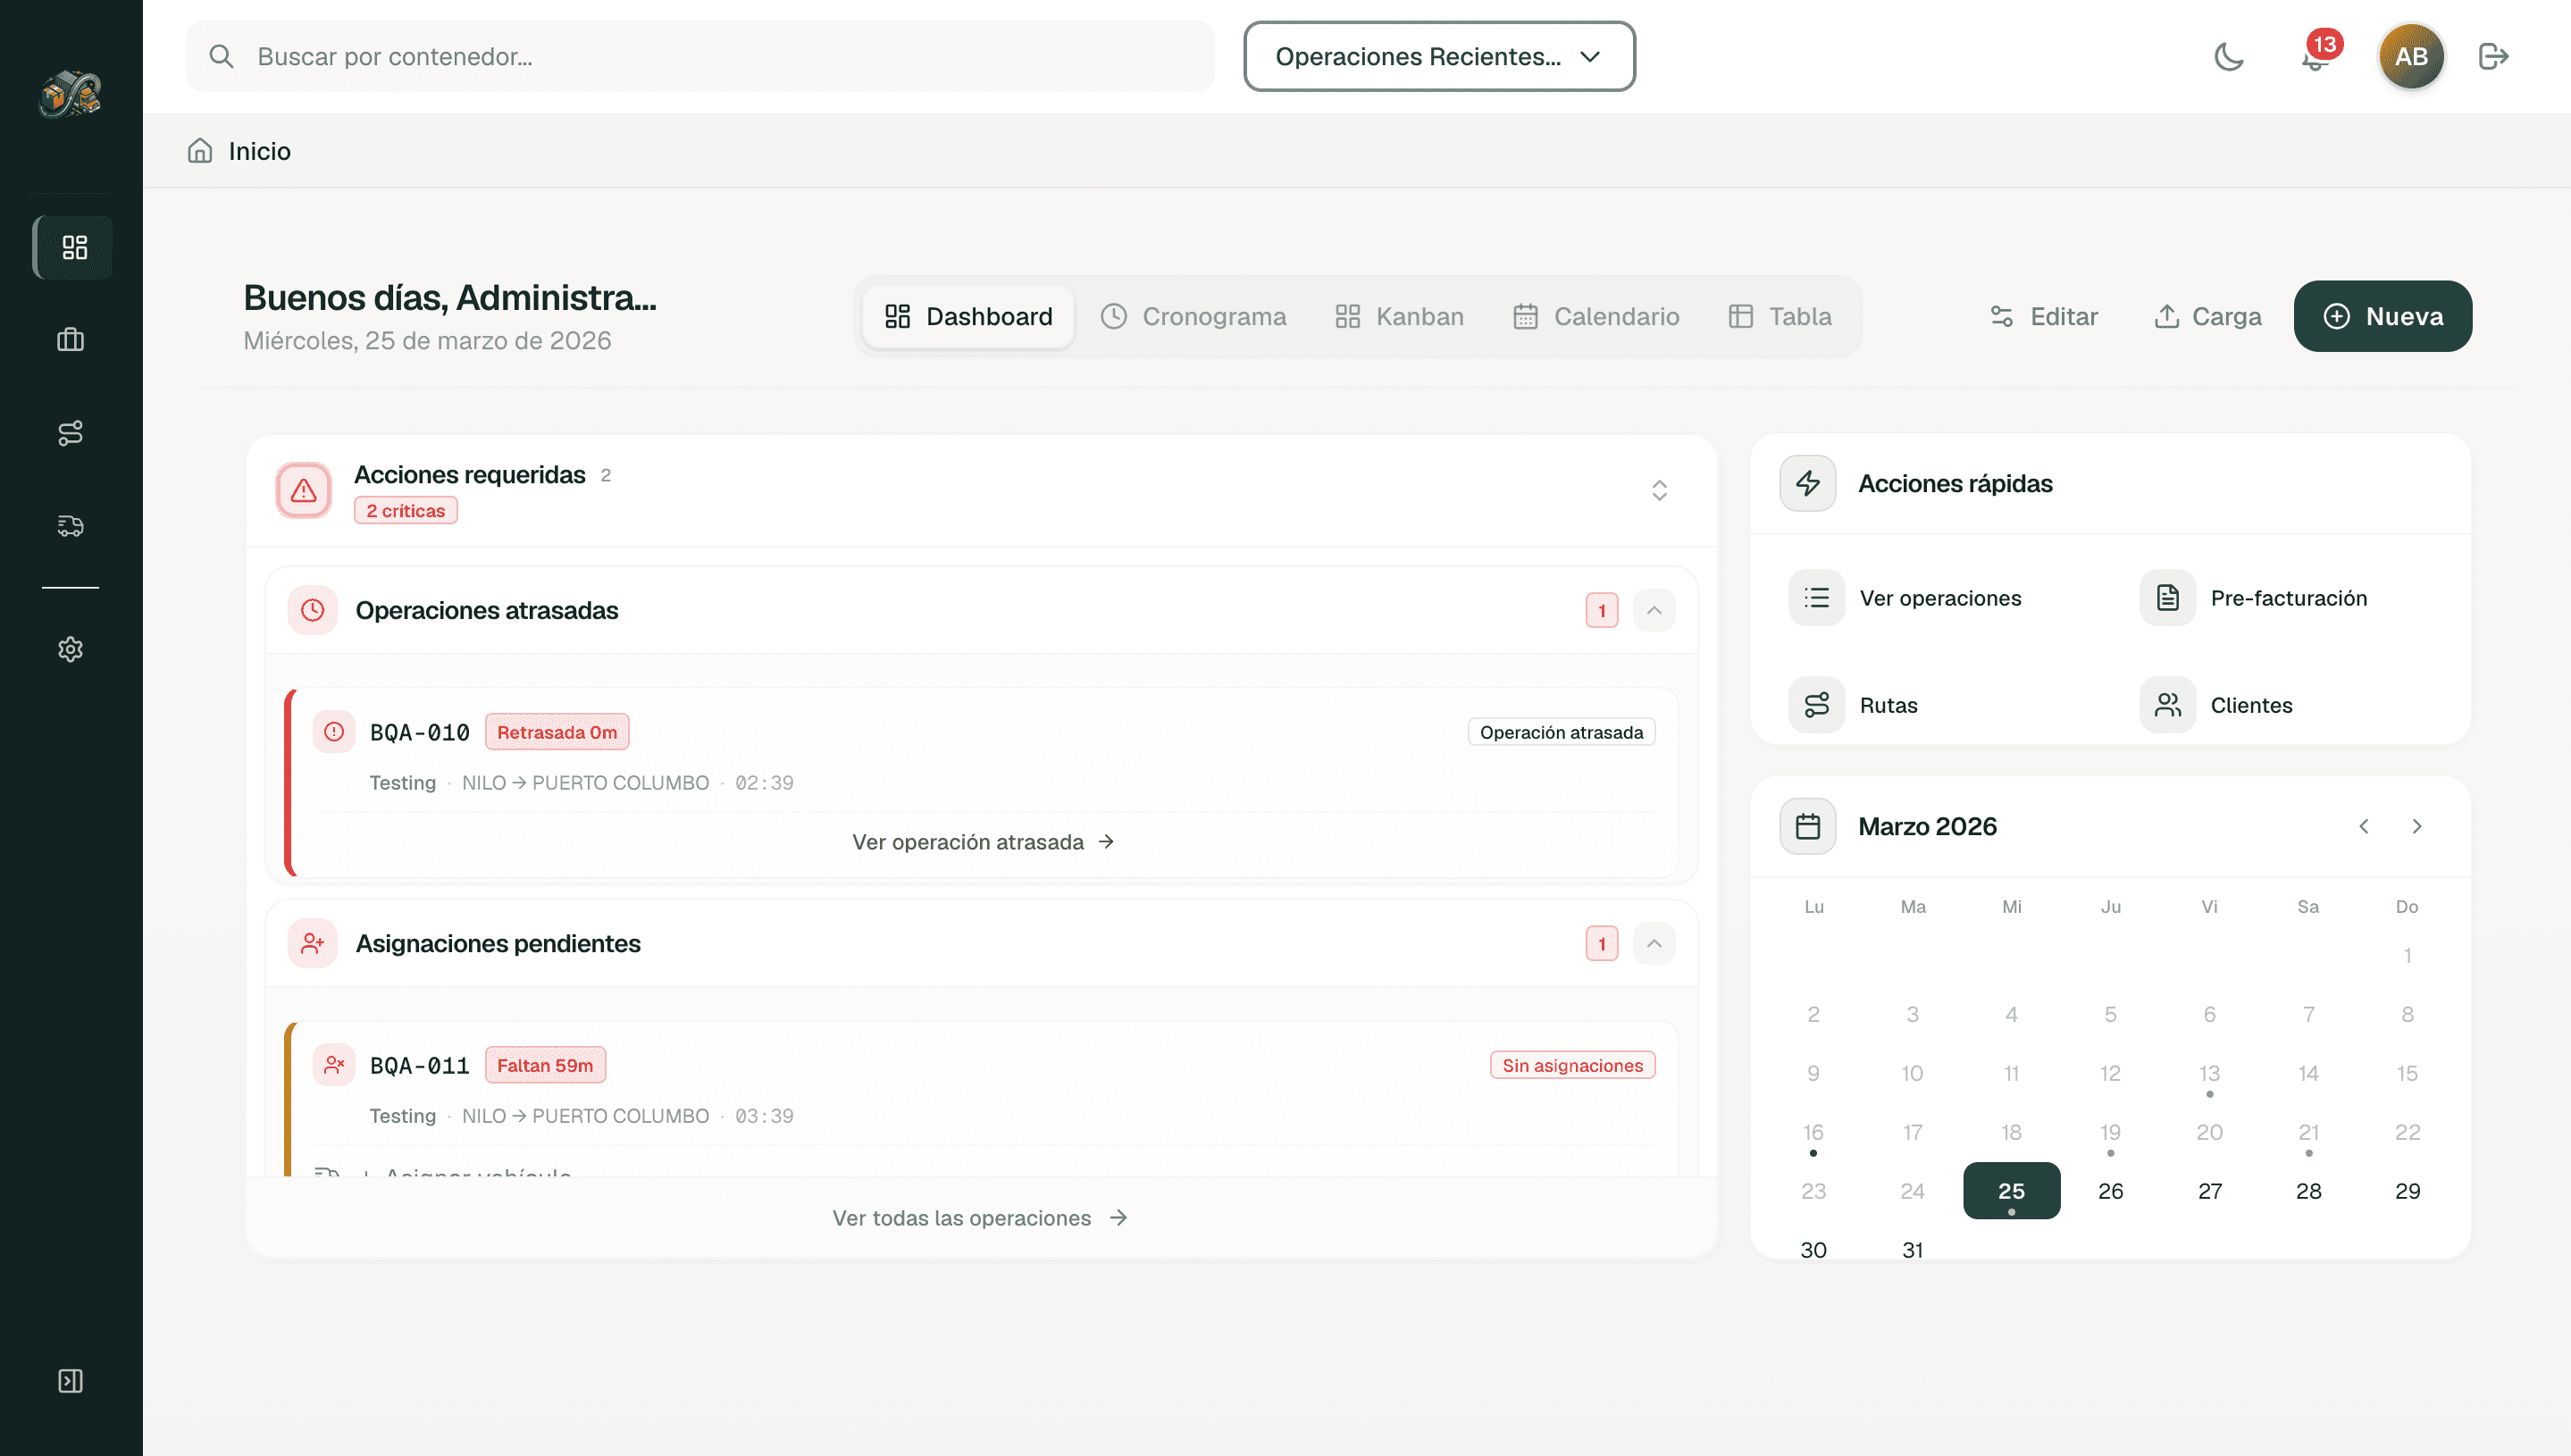Switch to the Dashboard tab
The width and height of the screenshot is (2571, 1456).
(969, 317)
